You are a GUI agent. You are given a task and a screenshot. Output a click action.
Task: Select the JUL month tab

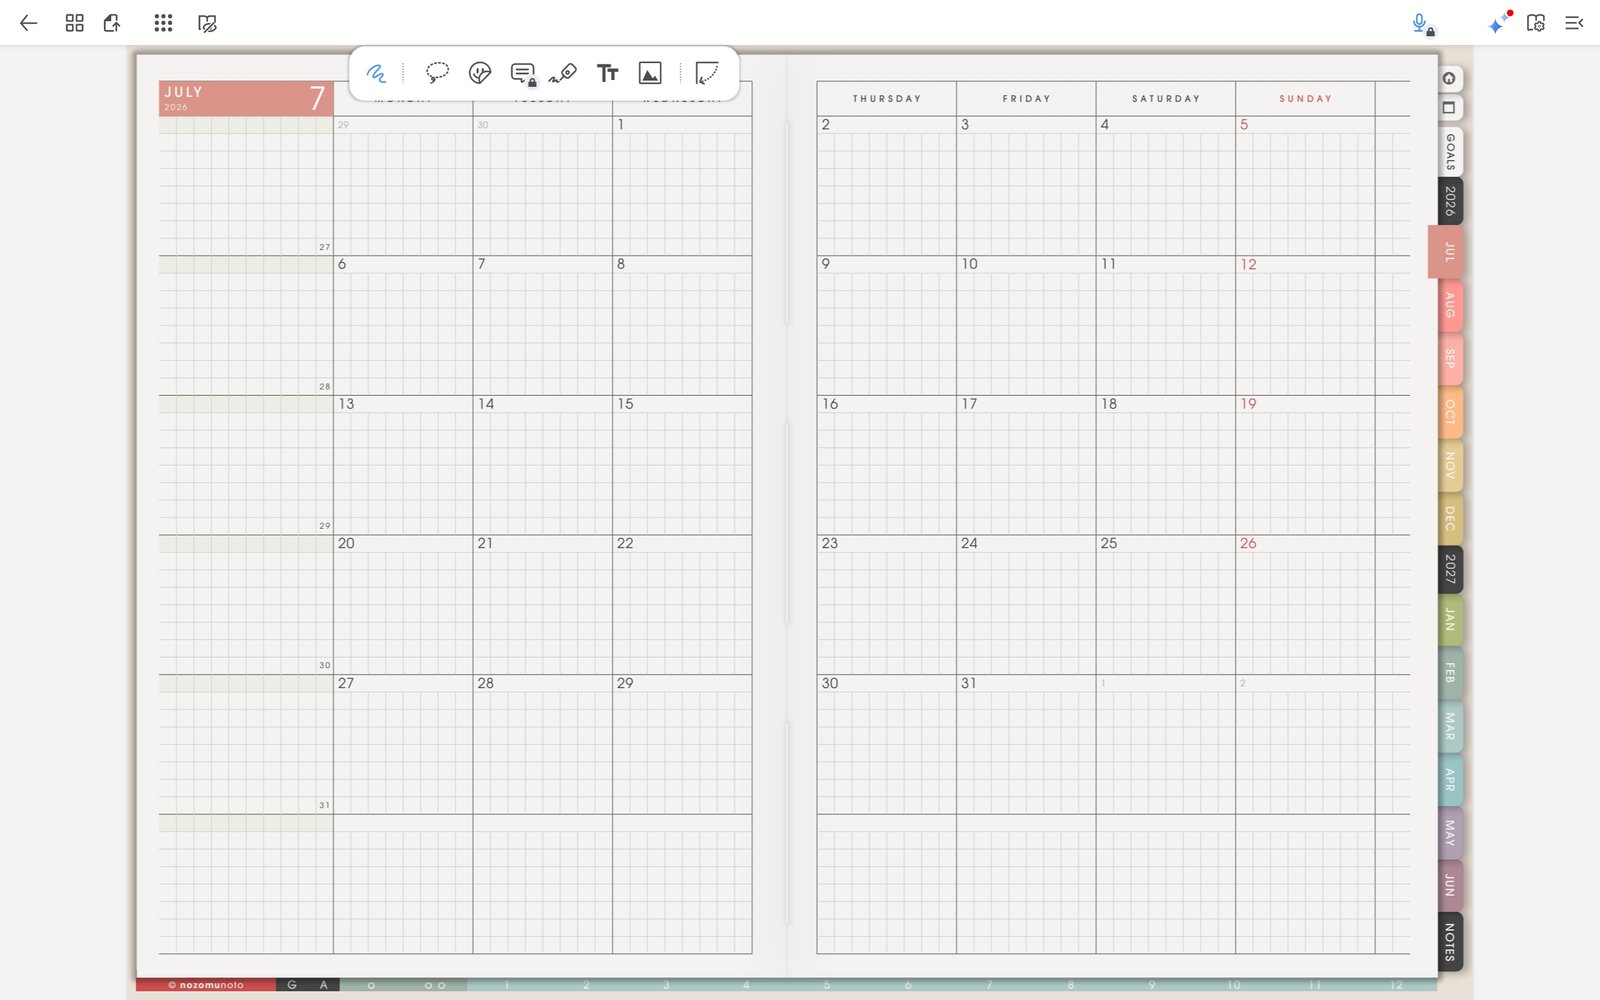click(x=1446, y=251)
